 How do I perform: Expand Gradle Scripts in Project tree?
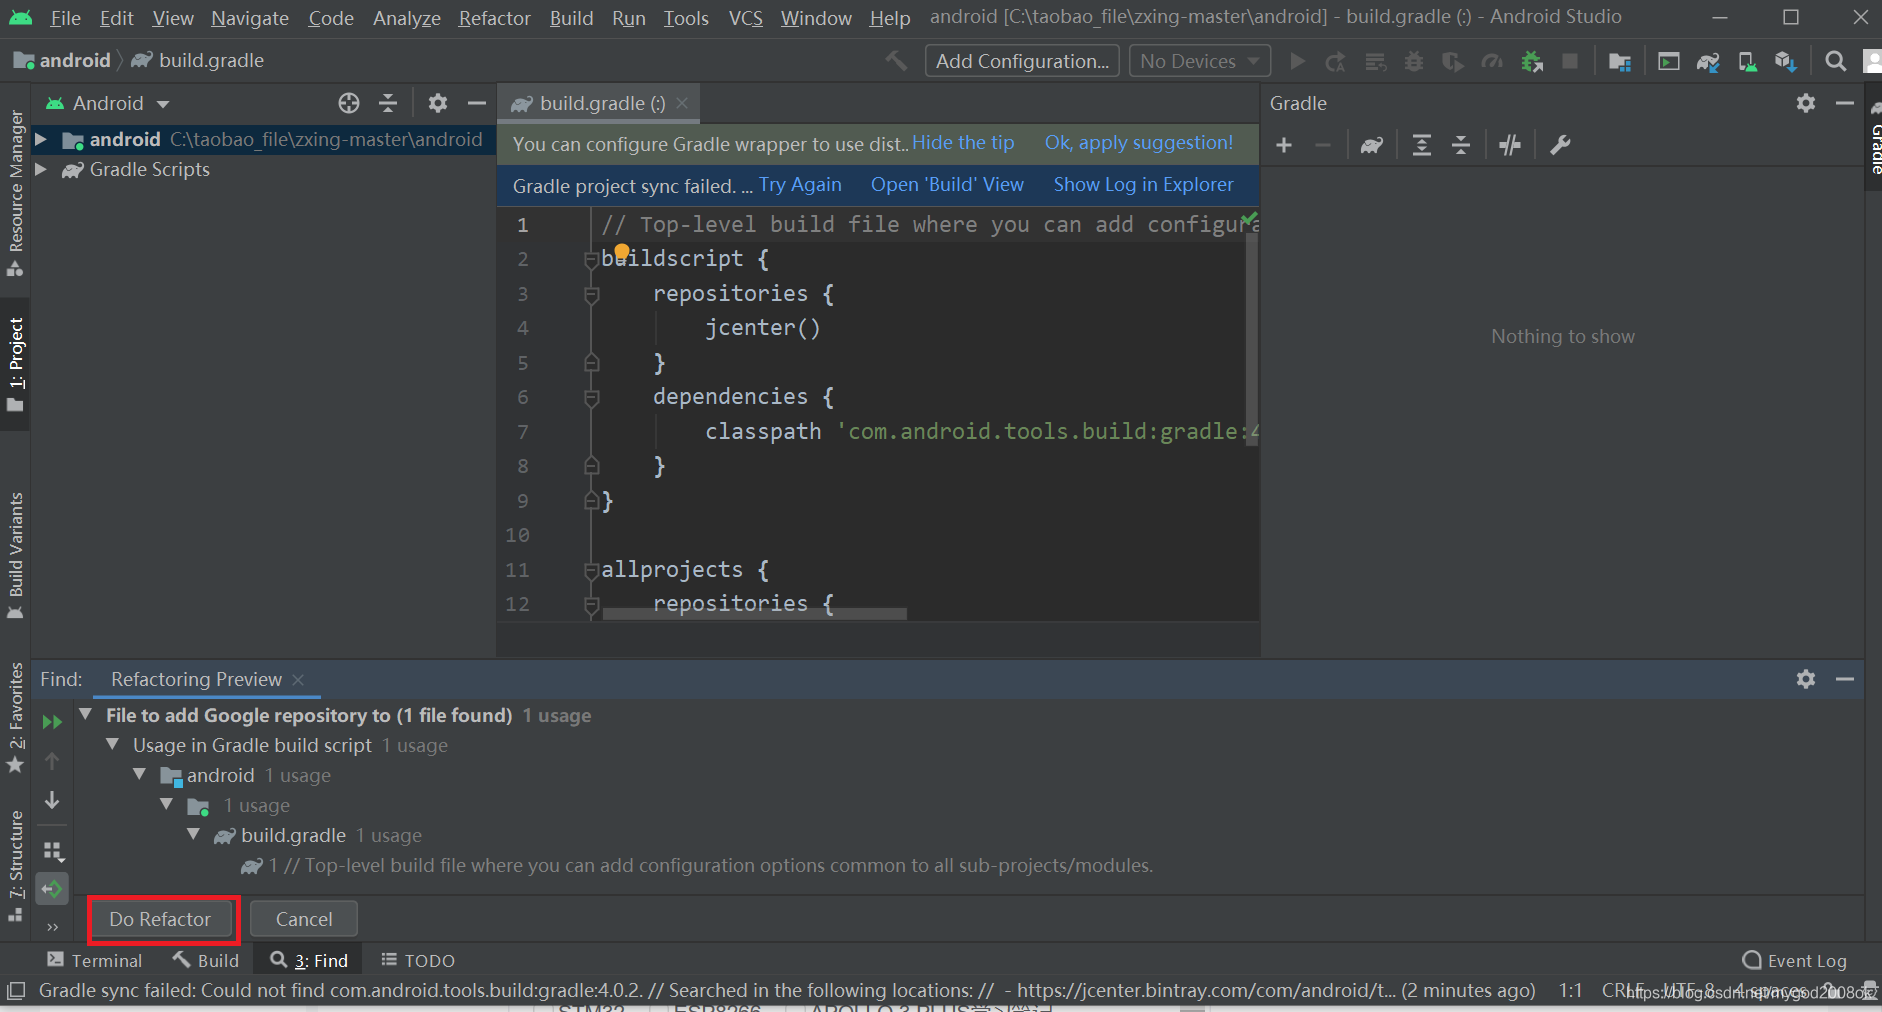[41, 169]
